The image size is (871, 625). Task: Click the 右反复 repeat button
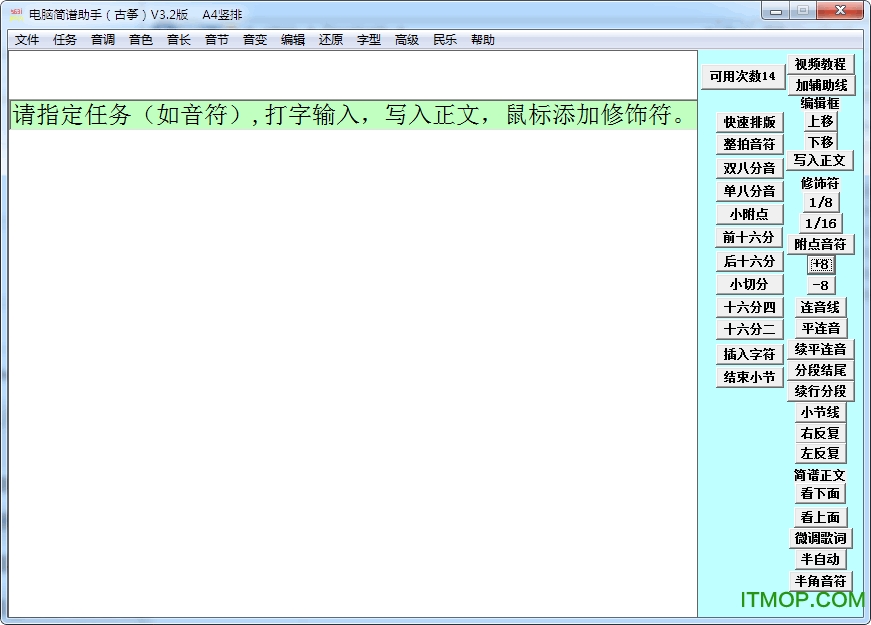pos(820,433)
